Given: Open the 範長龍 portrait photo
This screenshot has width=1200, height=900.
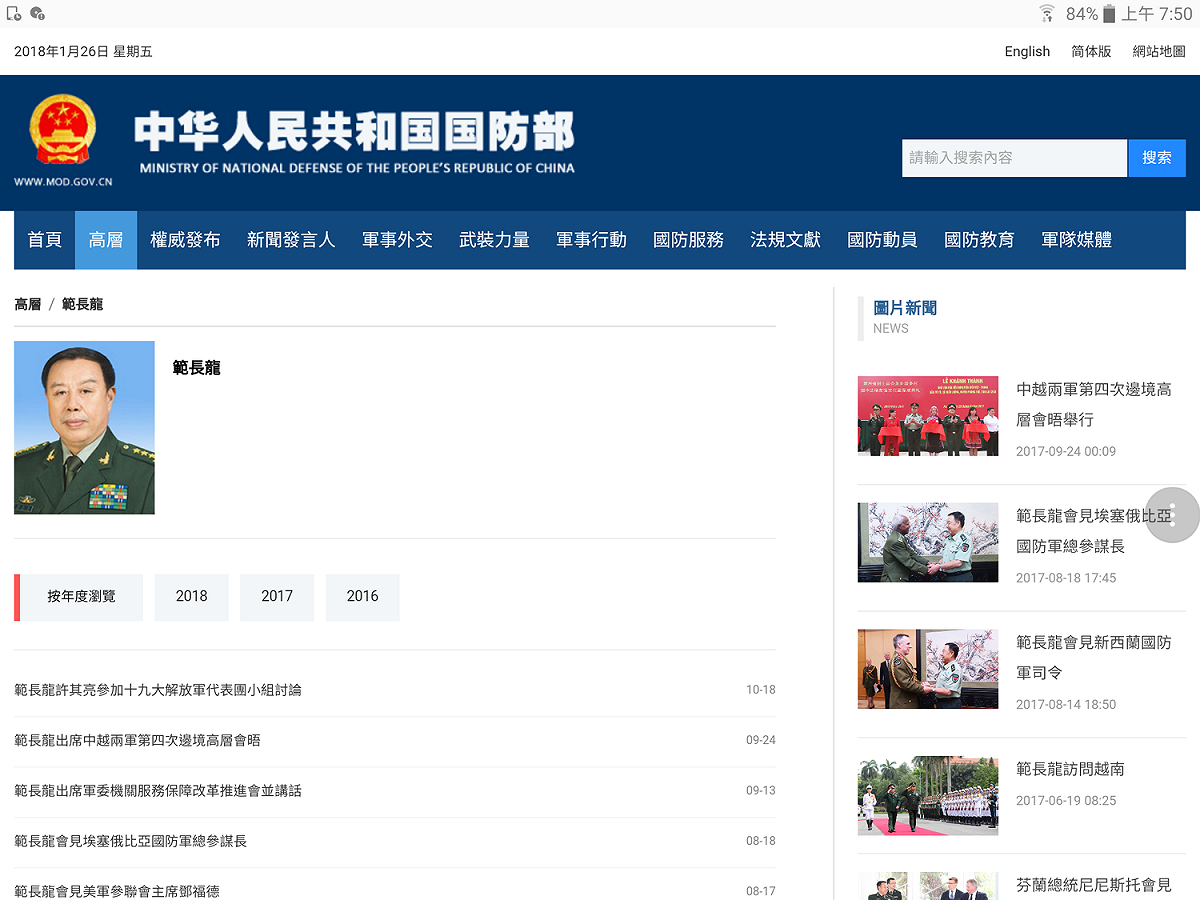Looking at the screenshot, I should [x=84, y=428].
